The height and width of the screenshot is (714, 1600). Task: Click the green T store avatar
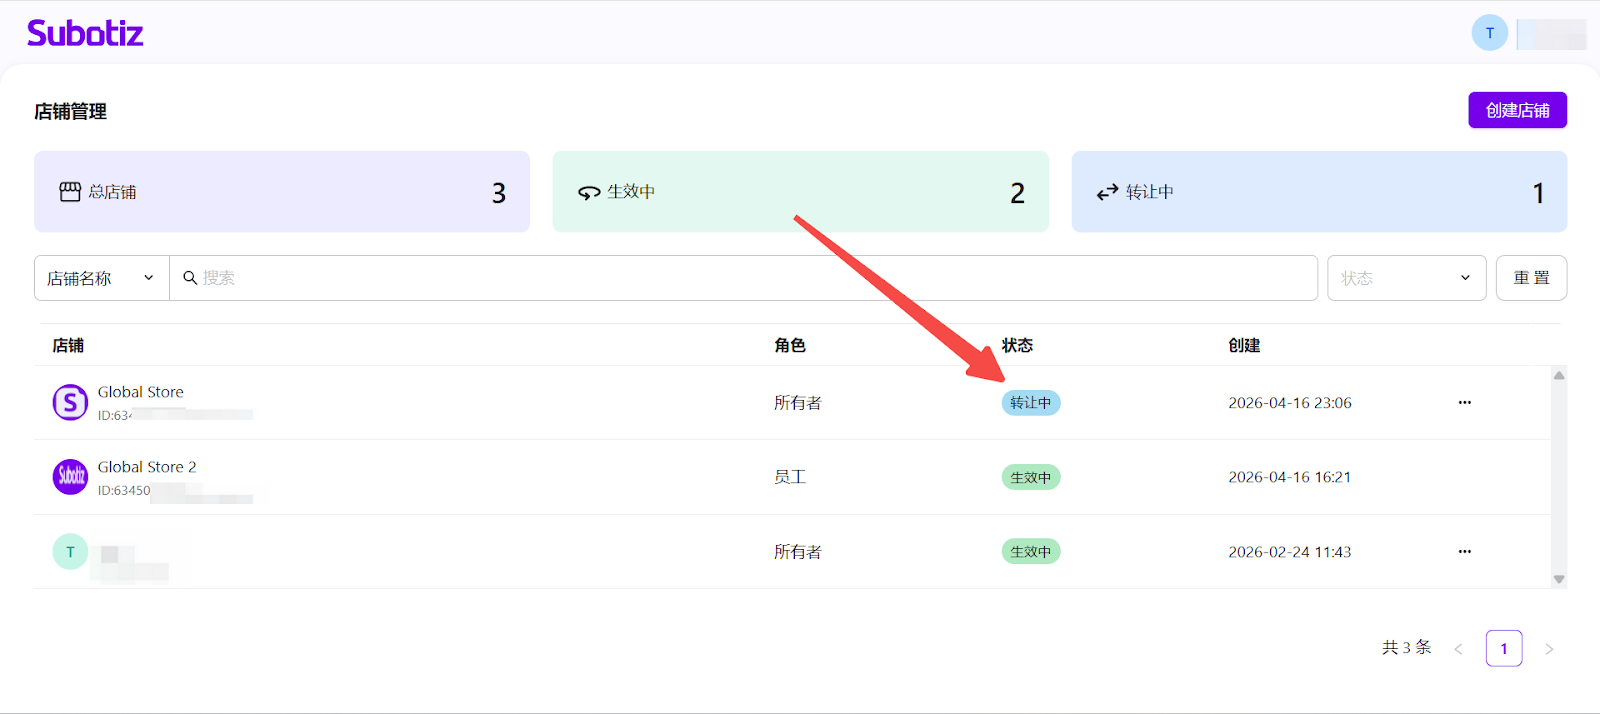click(x=70, y=552)
